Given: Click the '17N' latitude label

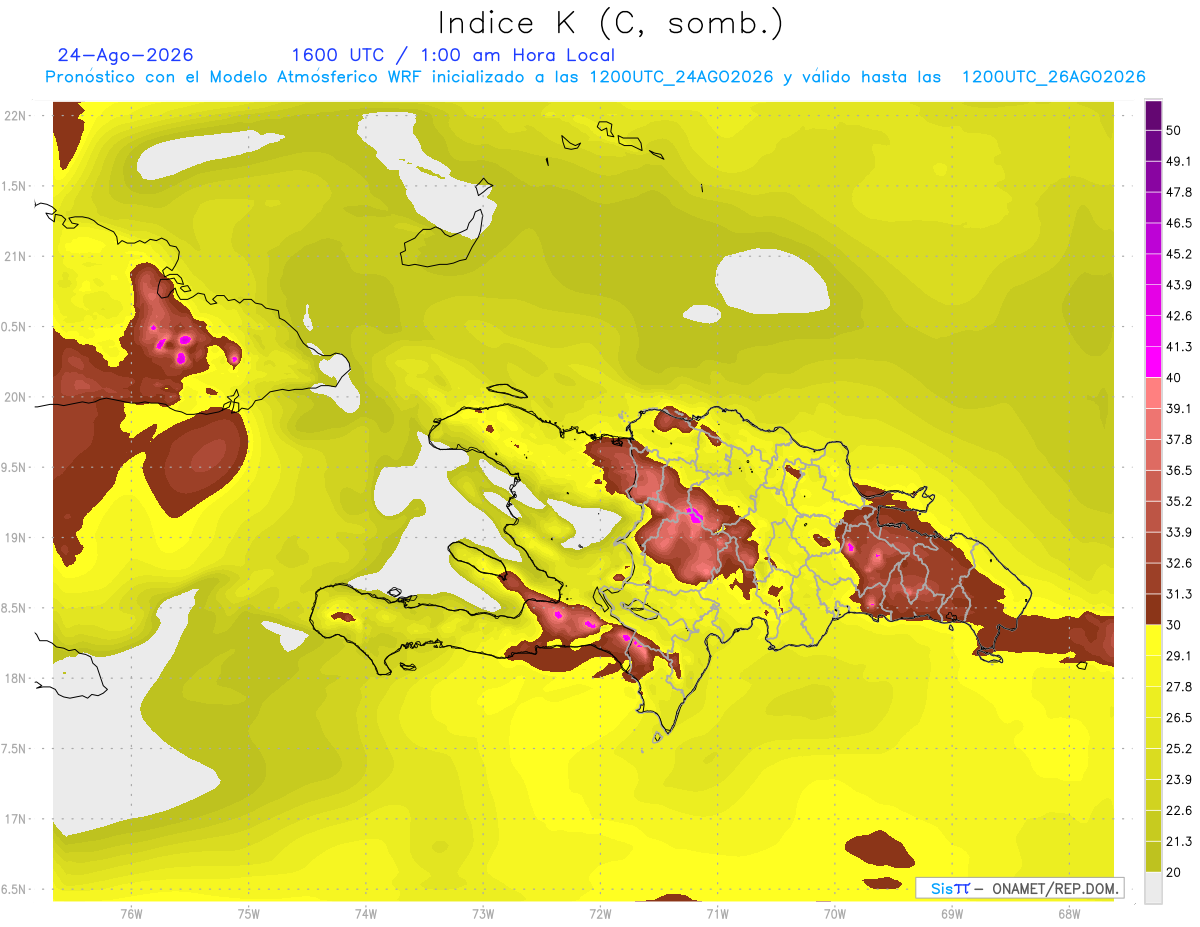Looking at the screenshot, I should pyautogui.click(x=15, y=820).
